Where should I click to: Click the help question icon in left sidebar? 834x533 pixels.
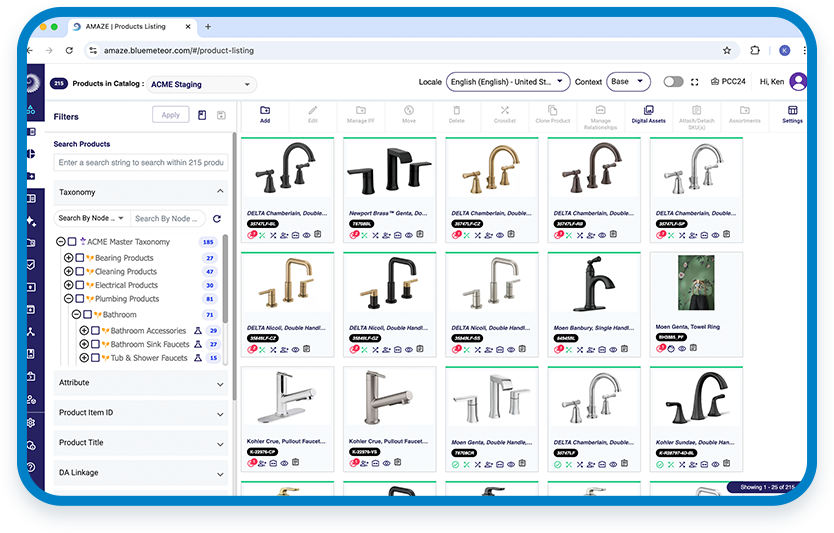point(31,467)
